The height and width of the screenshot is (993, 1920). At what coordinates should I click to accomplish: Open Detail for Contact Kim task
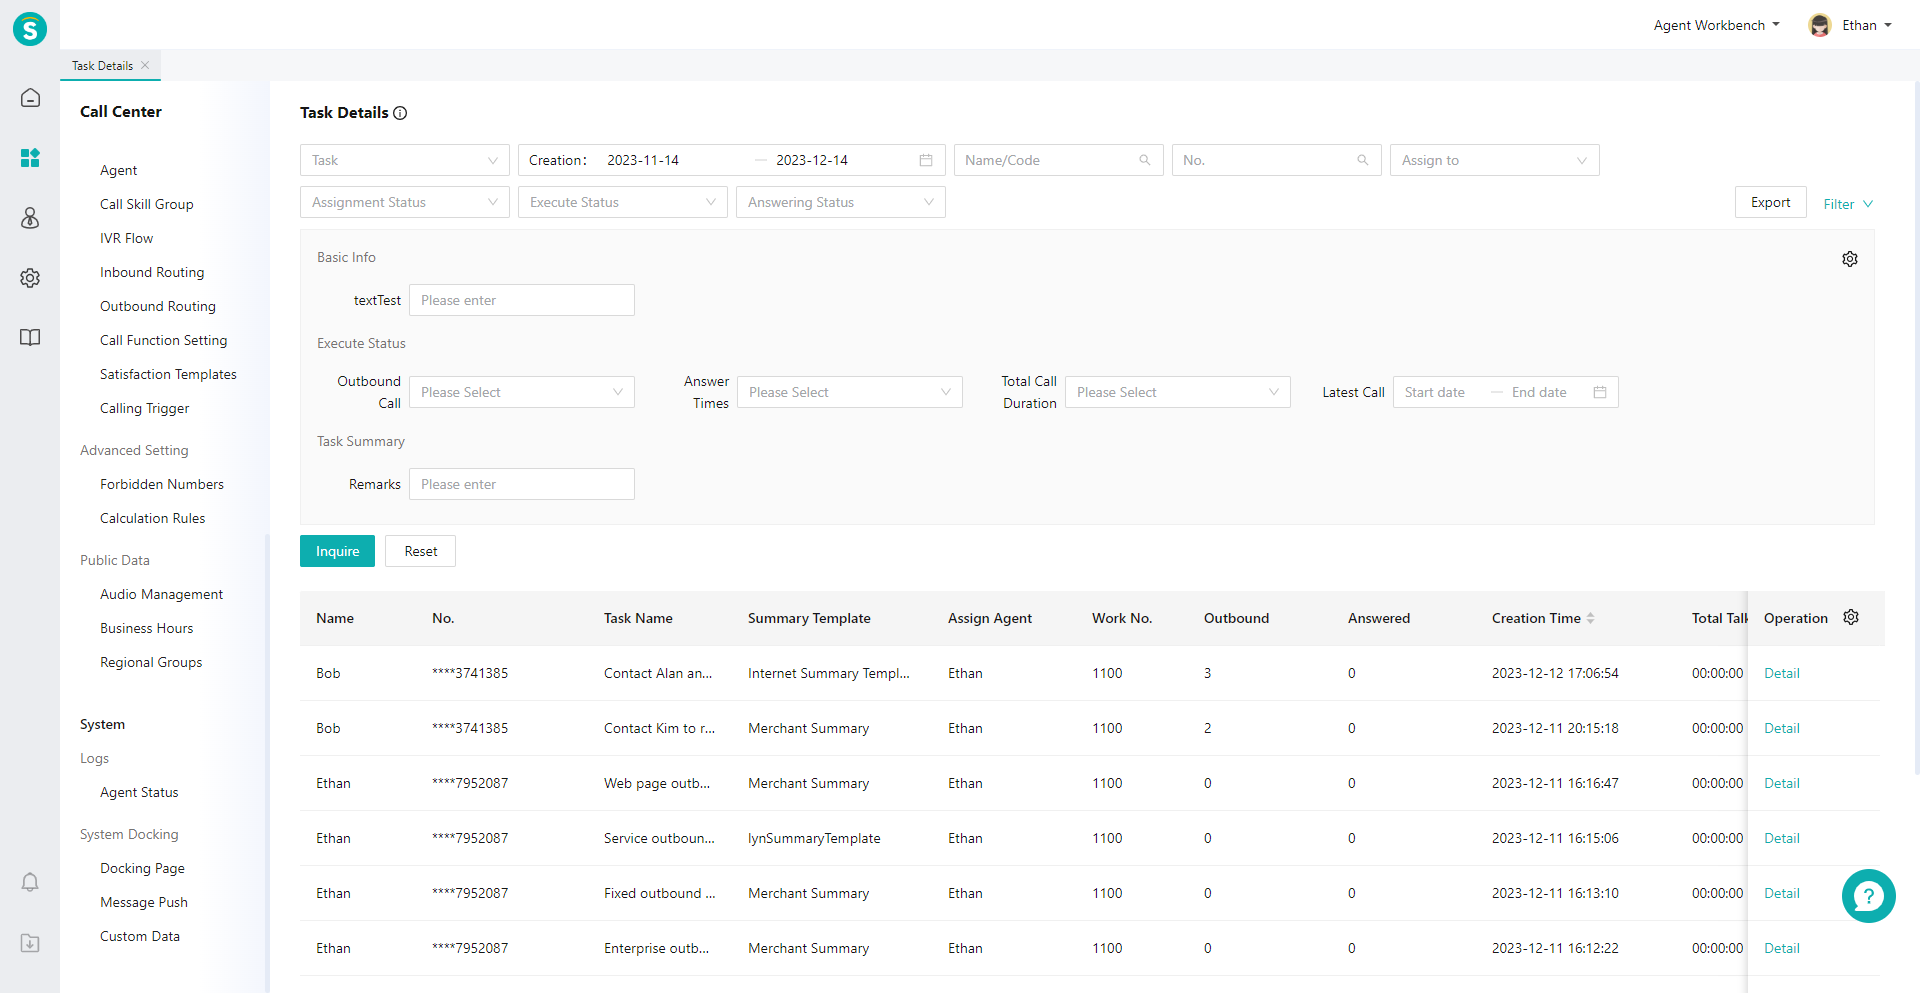tap(1781, 728)
